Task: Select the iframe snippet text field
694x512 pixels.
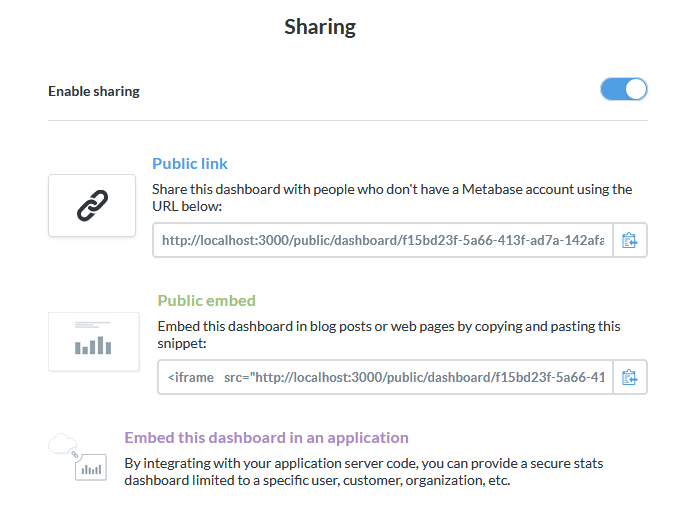Action: [386, 377]
